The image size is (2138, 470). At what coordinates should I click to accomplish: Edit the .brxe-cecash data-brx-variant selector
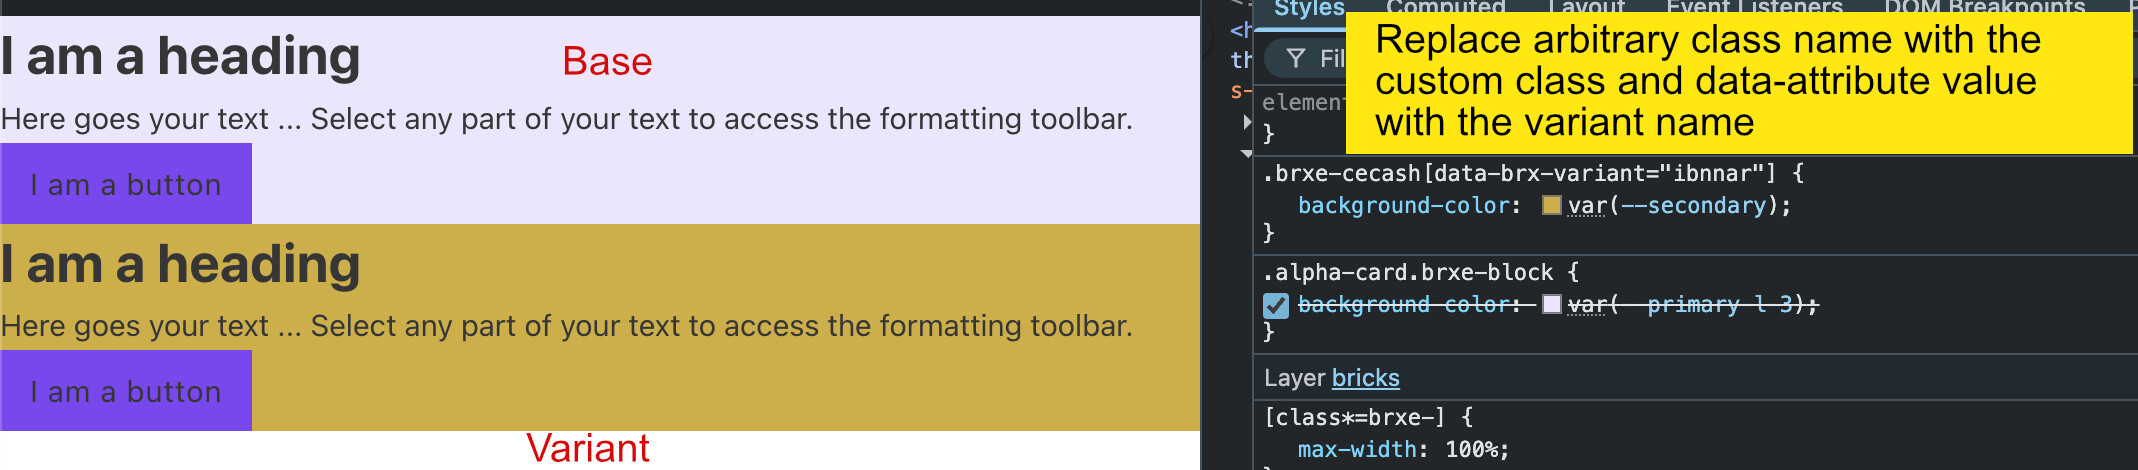pyautogui.click(x=1519, y=174)
